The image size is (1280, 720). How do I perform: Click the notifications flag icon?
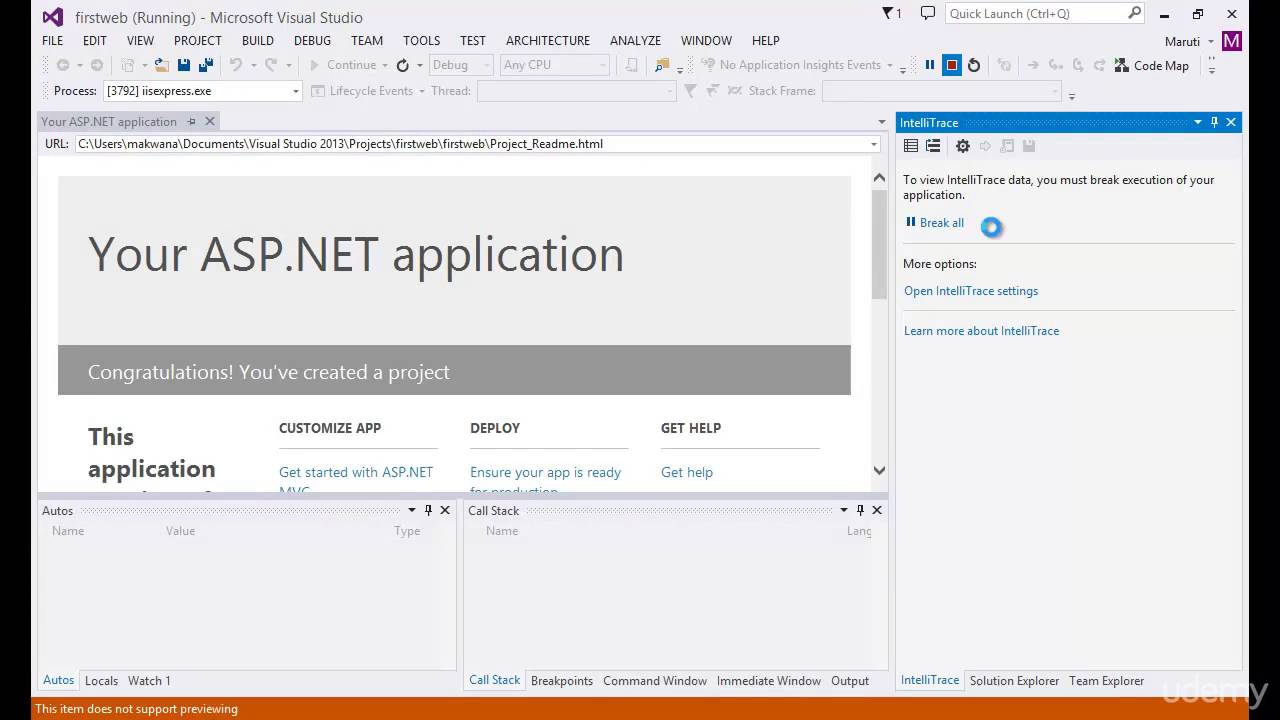(892, 14)
